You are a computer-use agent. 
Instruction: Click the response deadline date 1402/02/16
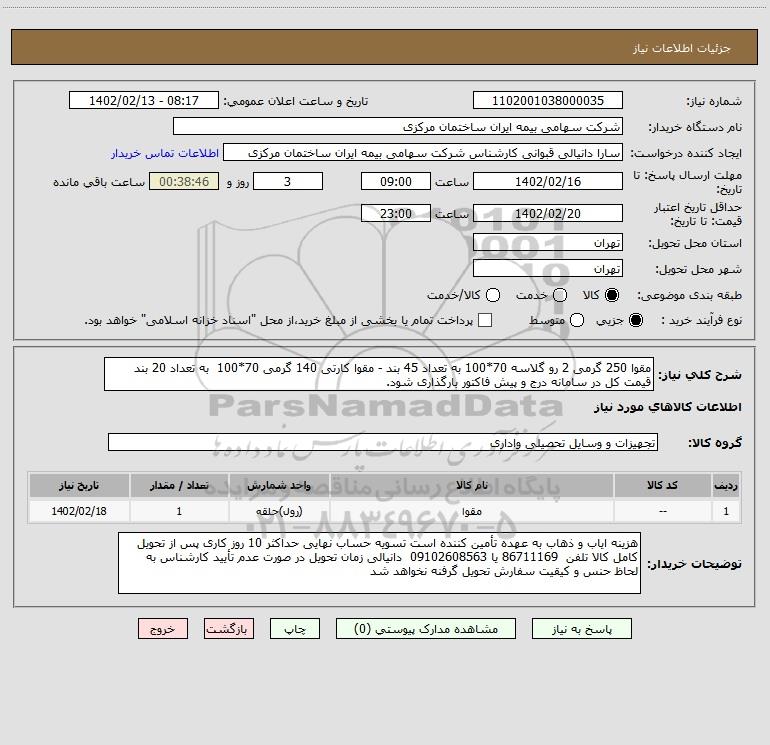pos(548,181)
